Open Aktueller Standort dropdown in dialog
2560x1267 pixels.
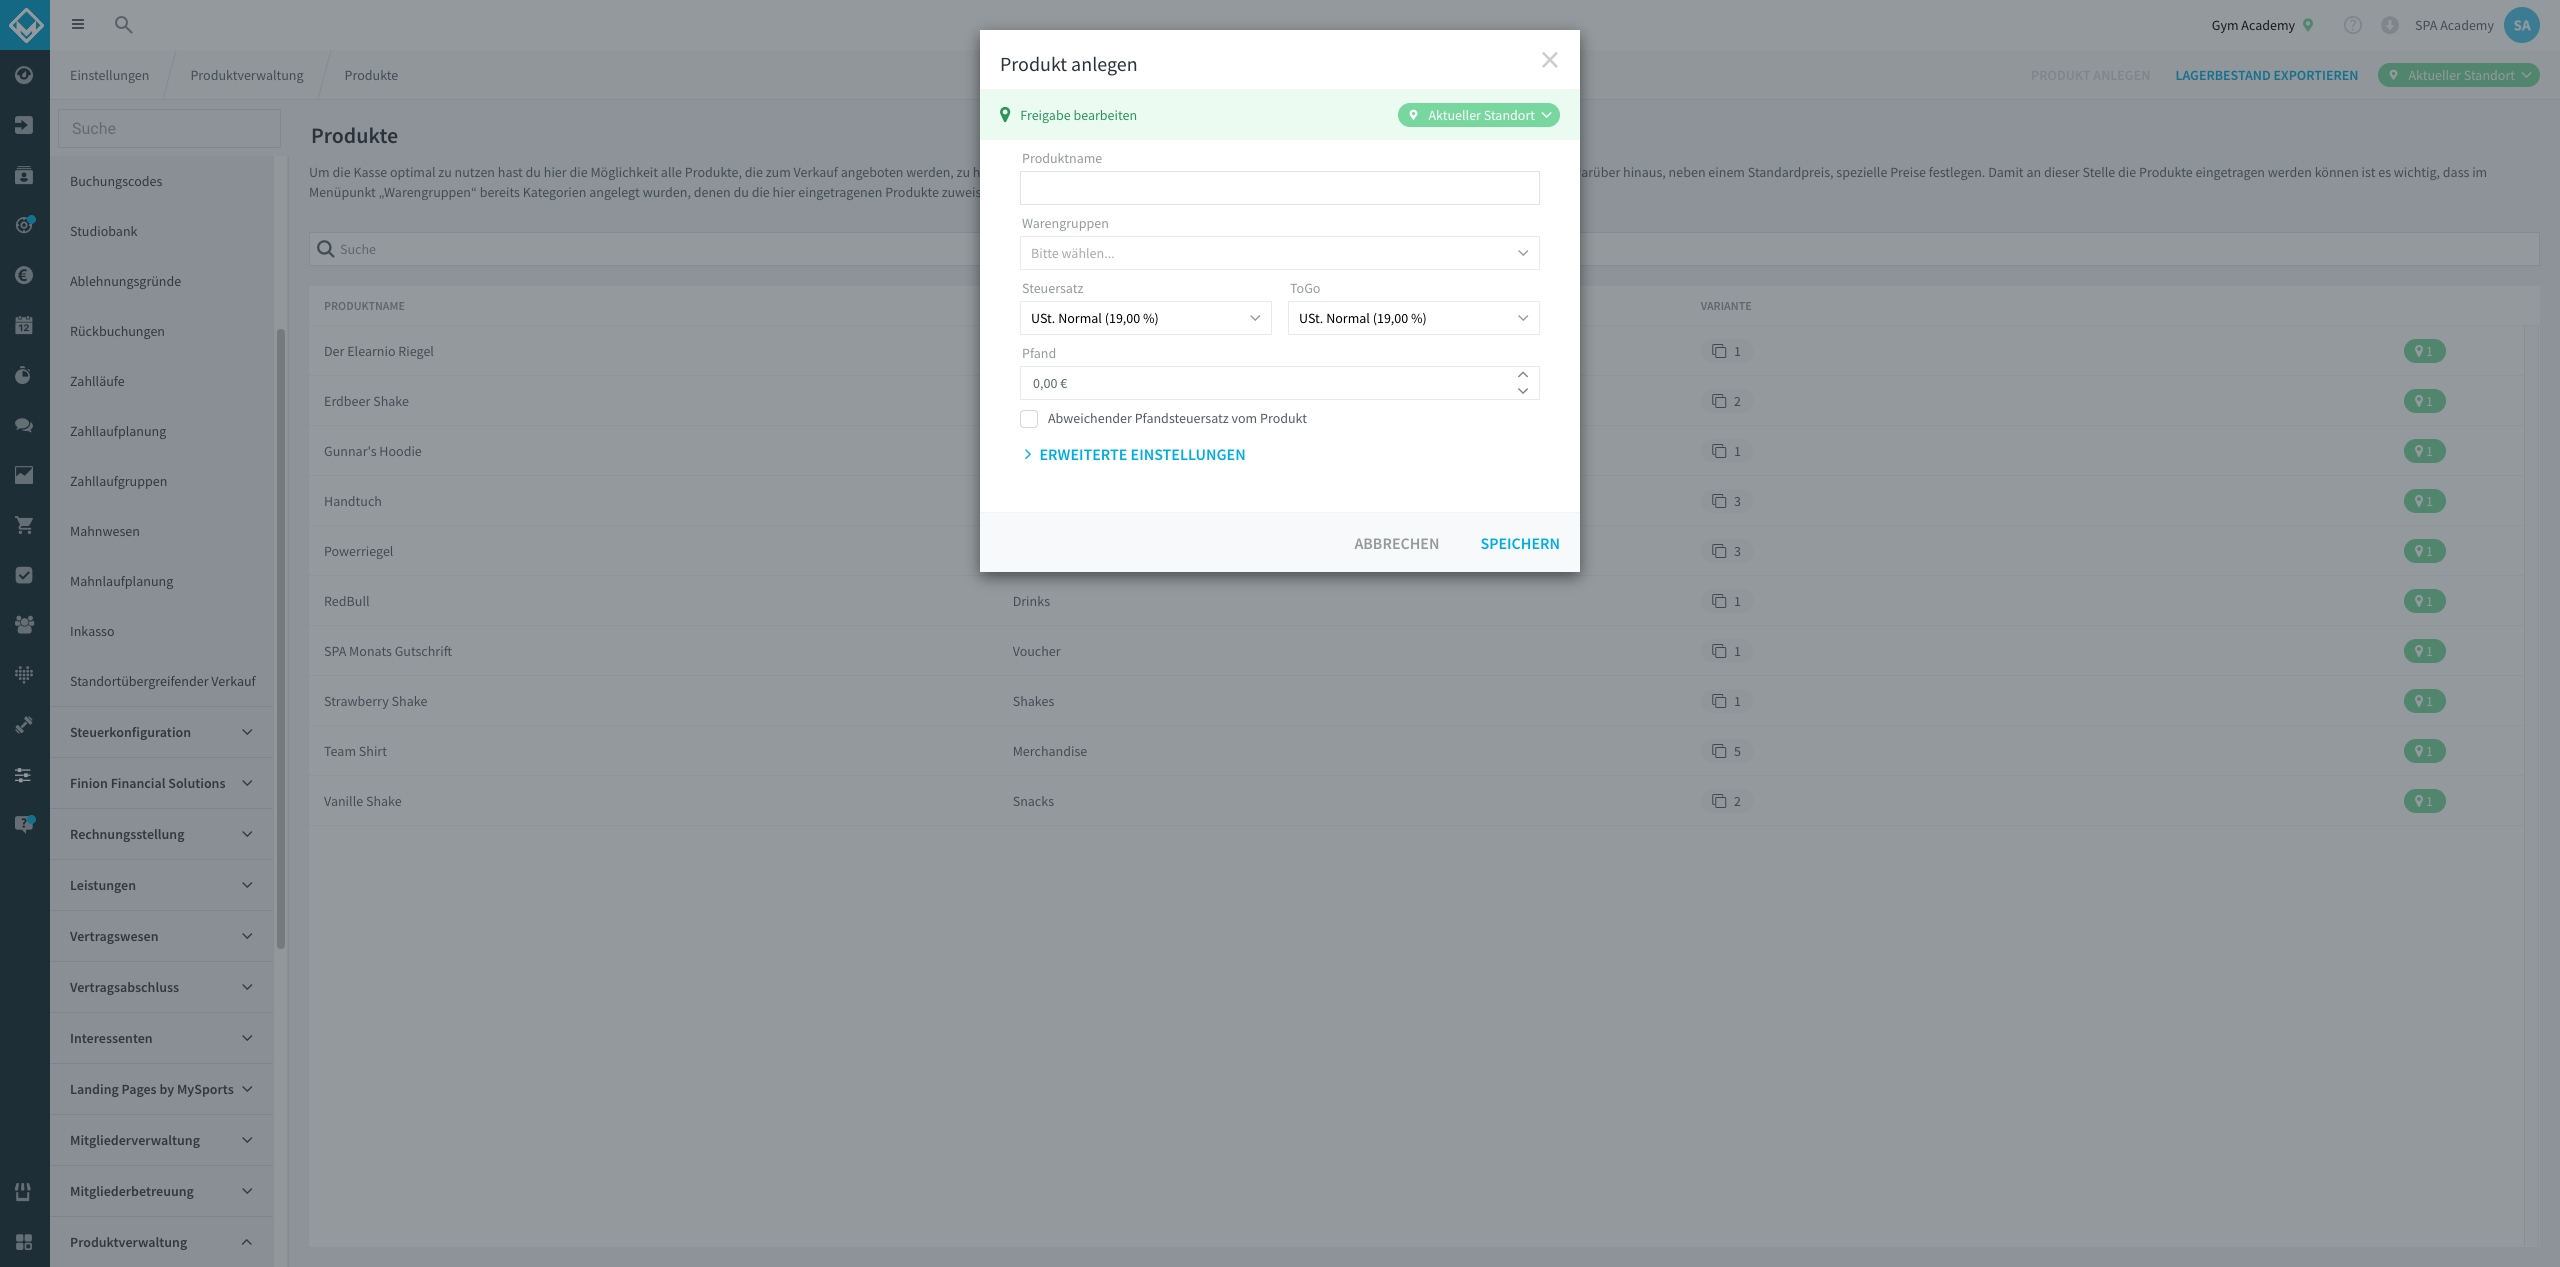[1478, 115]
